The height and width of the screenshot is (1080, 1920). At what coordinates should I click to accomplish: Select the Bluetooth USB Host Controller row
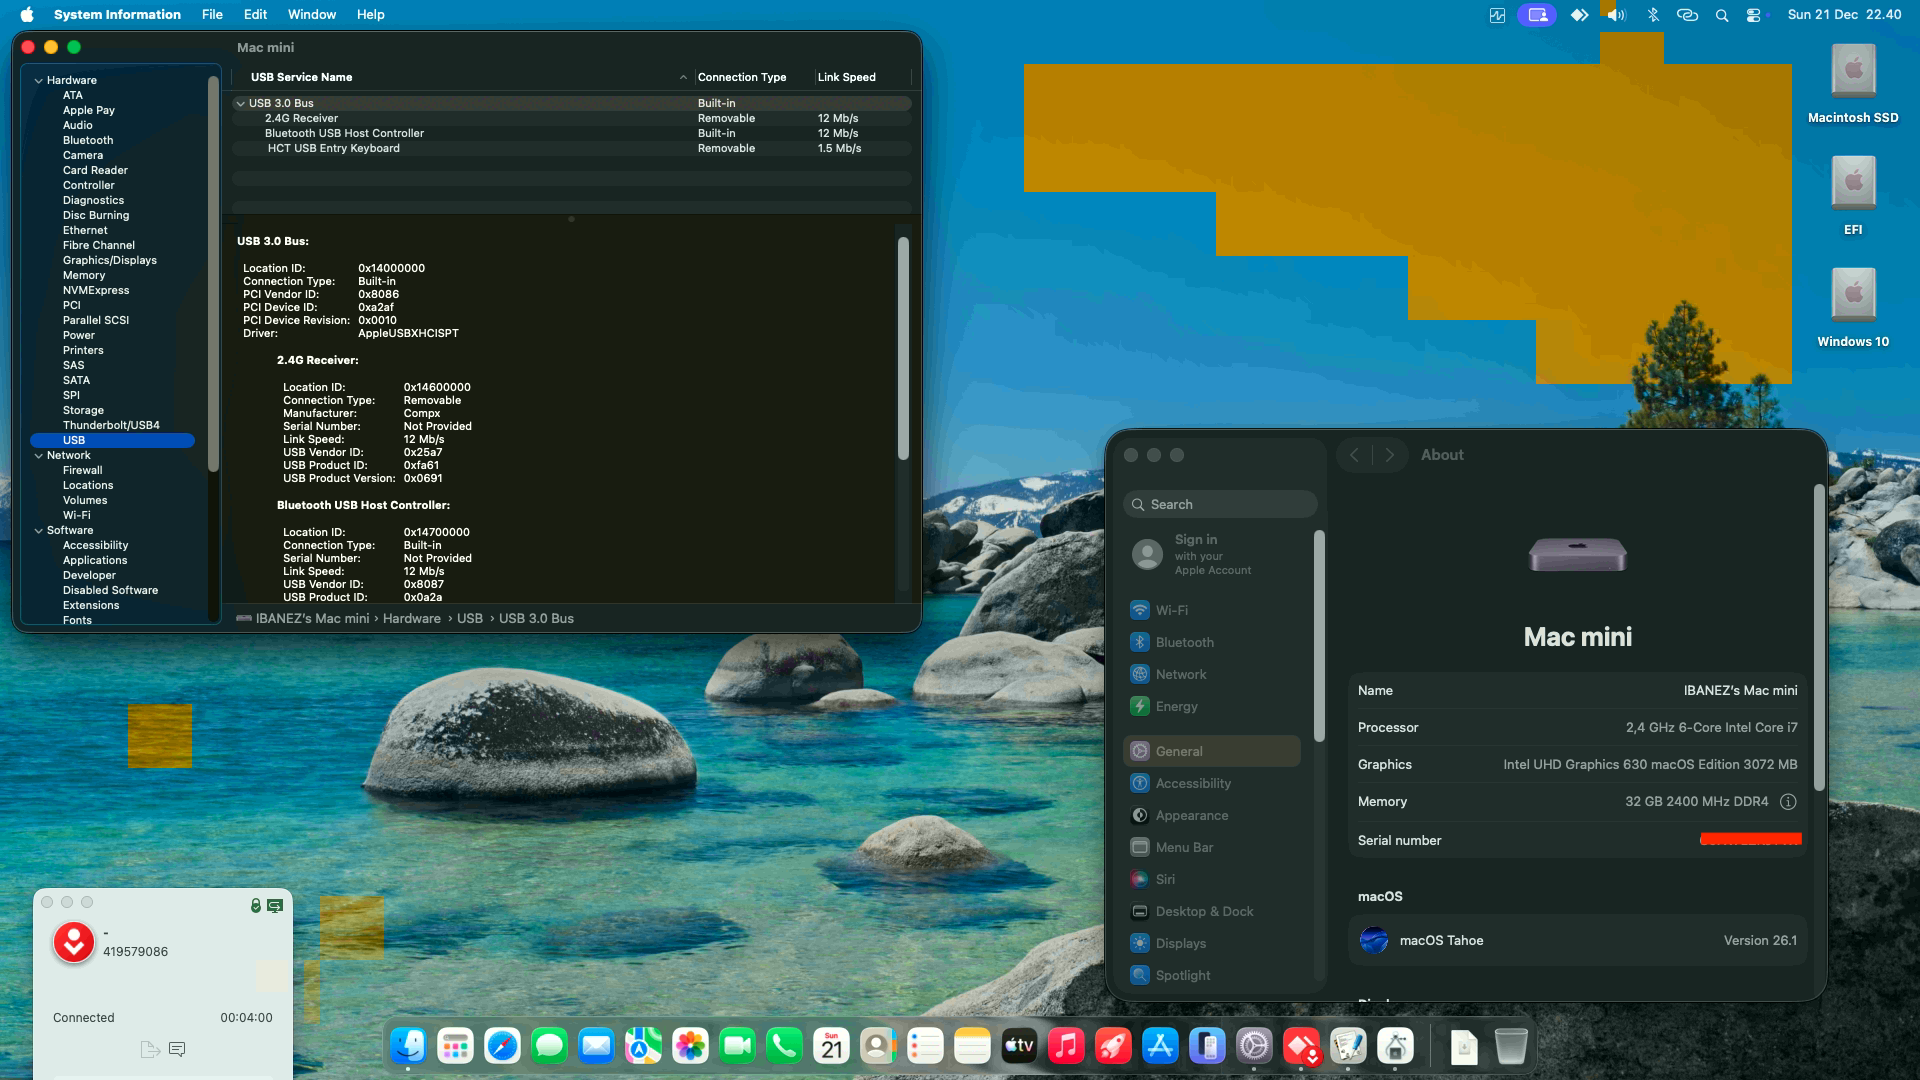[571, 134]
